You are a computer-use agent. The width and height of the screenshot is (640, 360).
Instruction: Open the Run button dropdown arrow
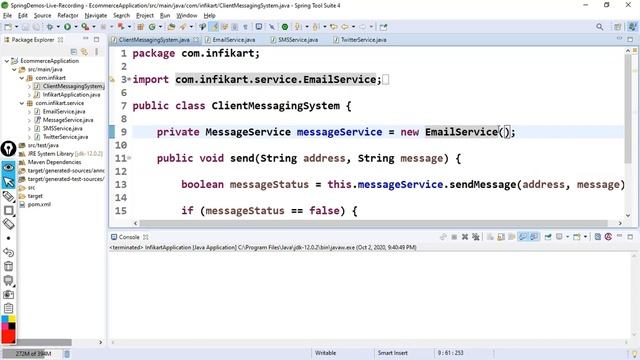pos(76,27)
